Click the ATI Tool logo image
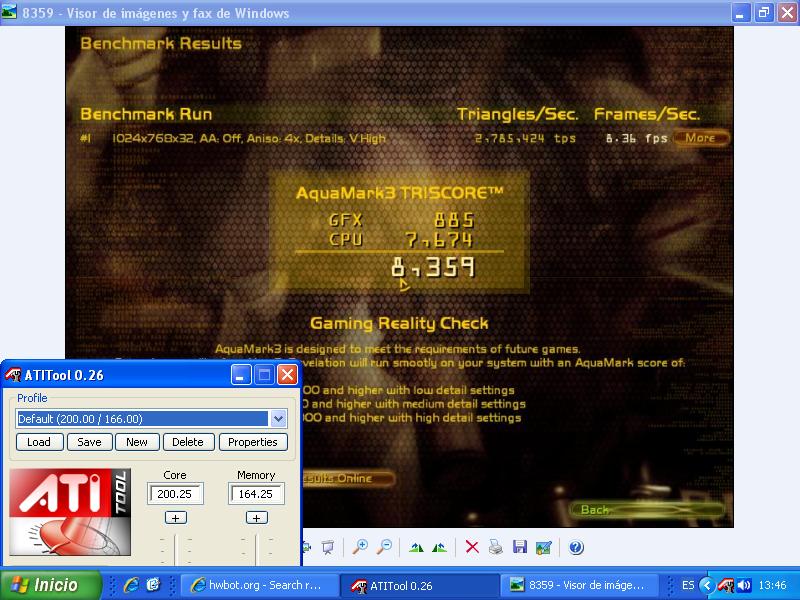Image resolution: width=800 pixels, height=600 pixels. click(70, 512)
